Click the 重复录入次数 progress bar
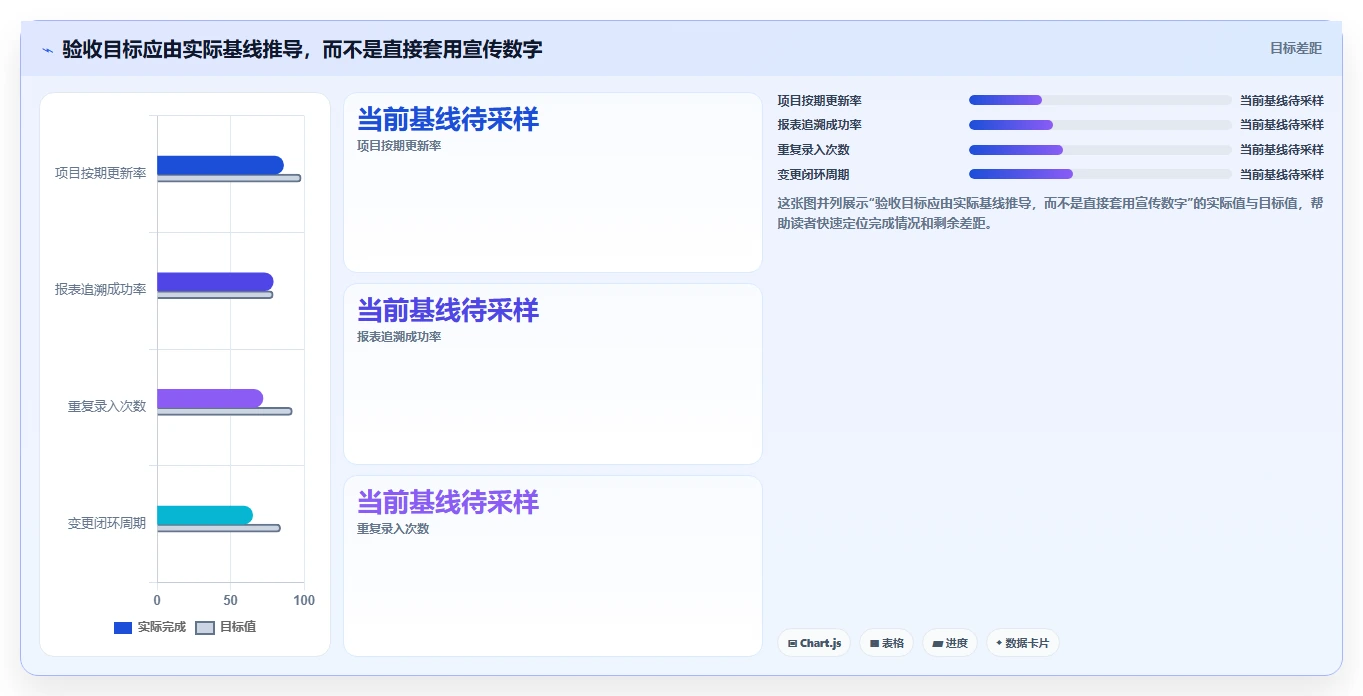Image resolution: width=1363 pixels, height=696 pixels. point(1100,149)
